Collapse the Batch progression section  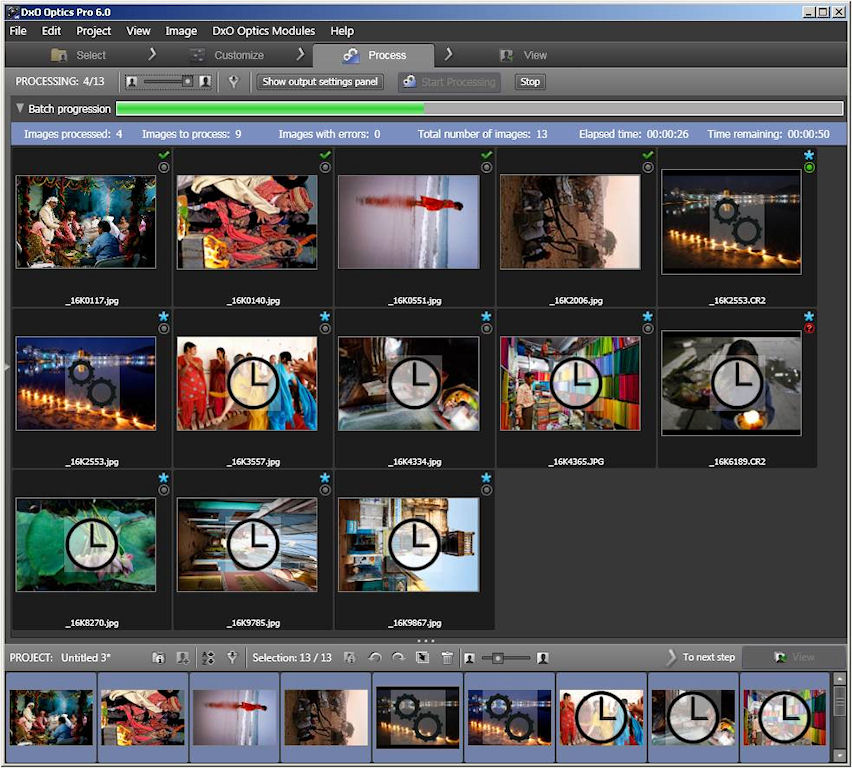pos(19,109)
